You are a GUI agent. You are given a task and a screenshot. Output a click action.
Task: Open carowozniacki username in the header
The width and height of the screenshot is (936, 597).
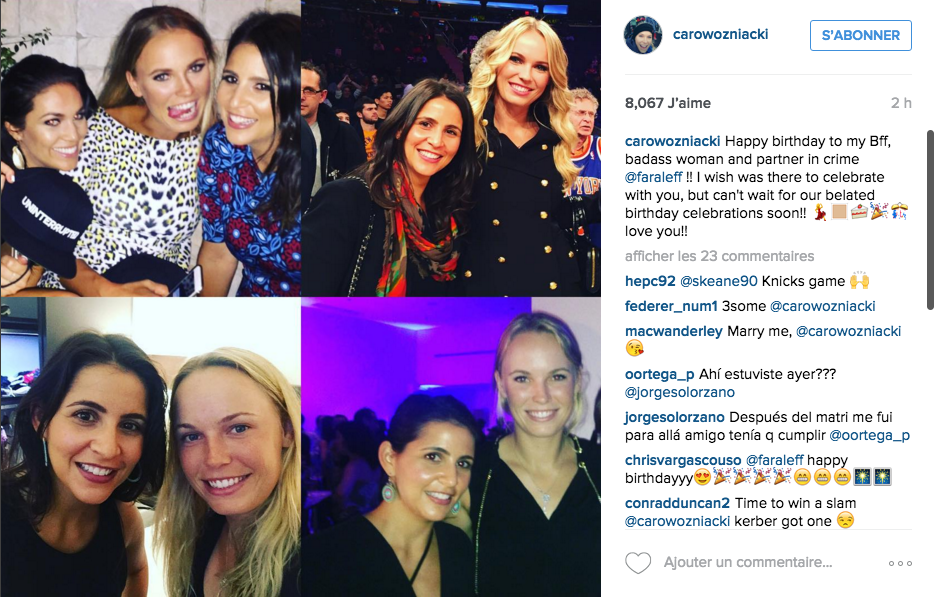720,35
